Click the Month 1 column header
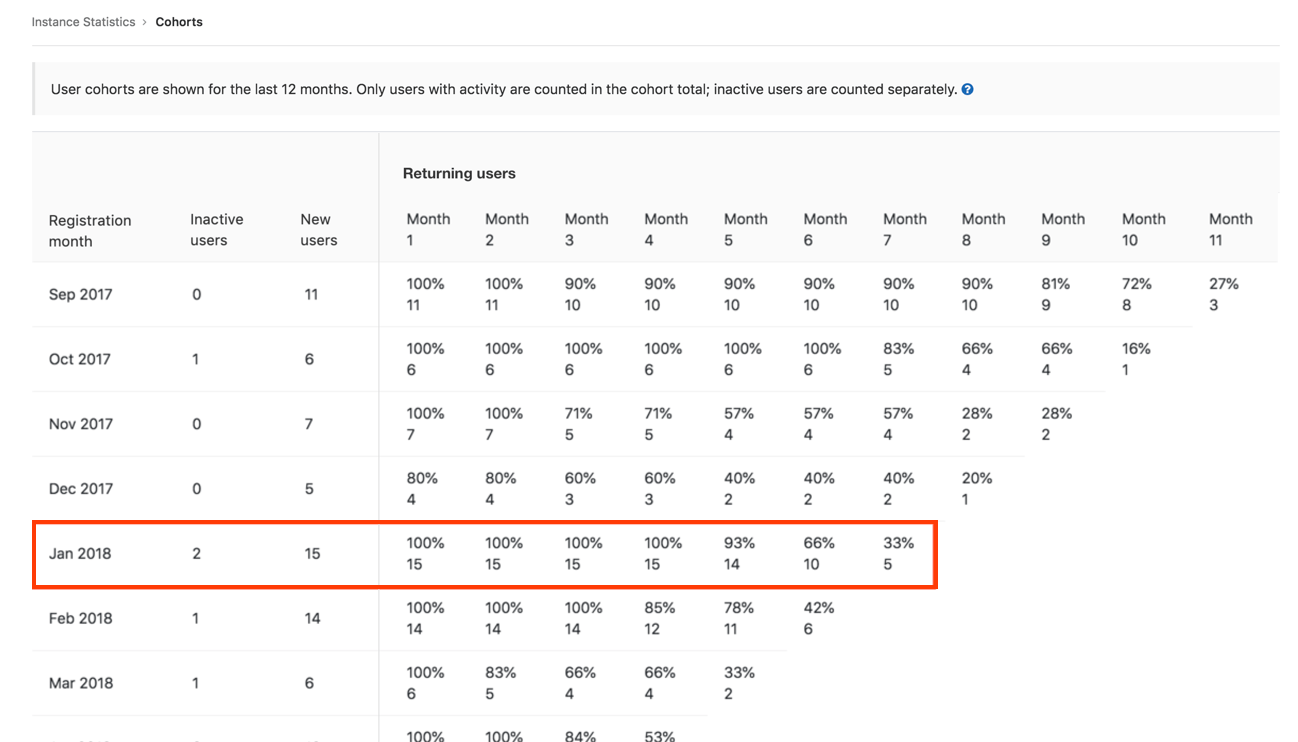 click(x=428, y=230)
